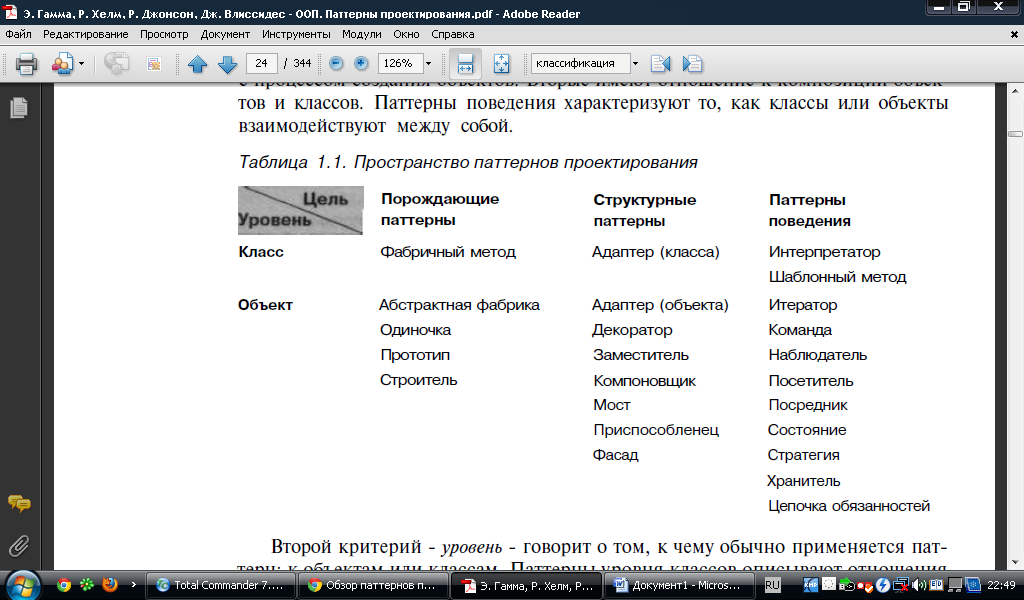Select fit one full page view

point(501,64)
